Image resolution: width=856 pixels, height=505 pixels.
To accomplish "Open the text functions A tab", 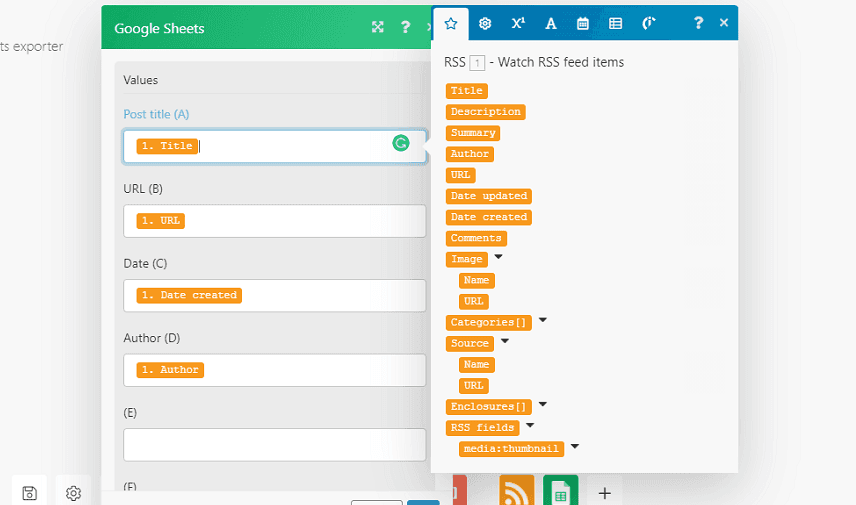I will (551, 23).
